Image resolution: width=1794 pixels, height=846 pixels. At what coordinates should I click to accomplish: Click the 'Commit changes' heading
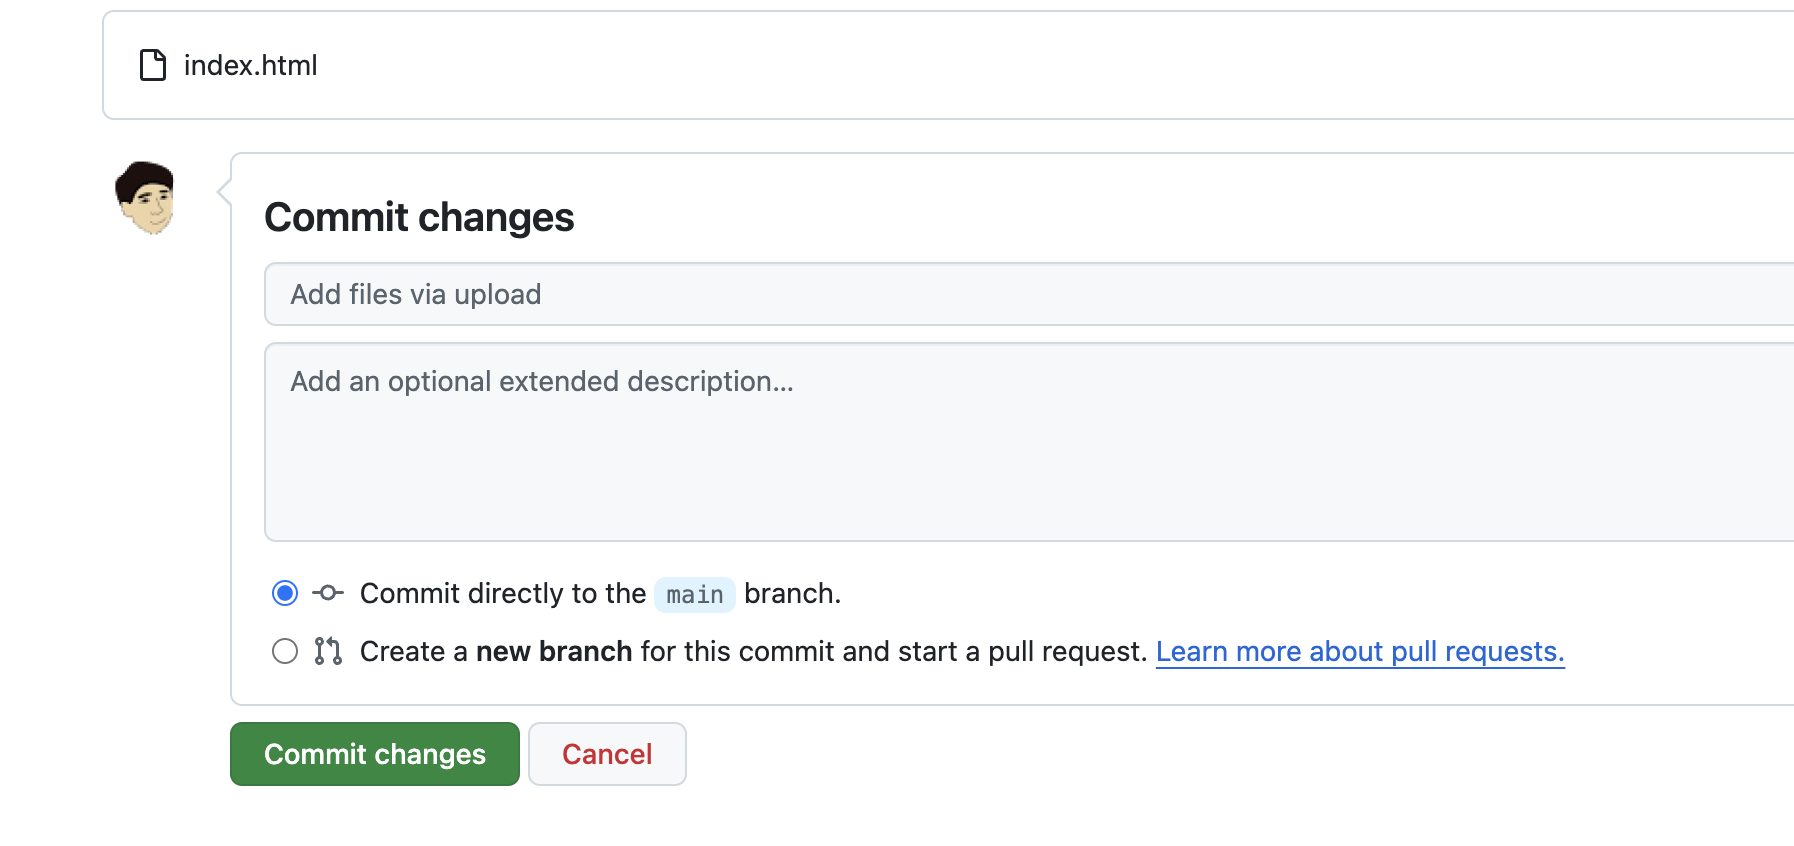pos(419,217)
